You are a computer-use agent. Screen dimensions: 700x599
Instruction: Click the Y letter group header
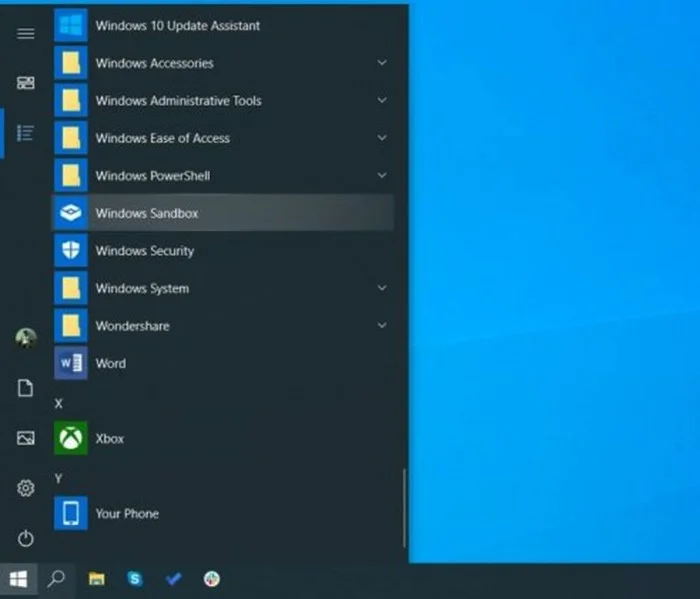(58, 478)
